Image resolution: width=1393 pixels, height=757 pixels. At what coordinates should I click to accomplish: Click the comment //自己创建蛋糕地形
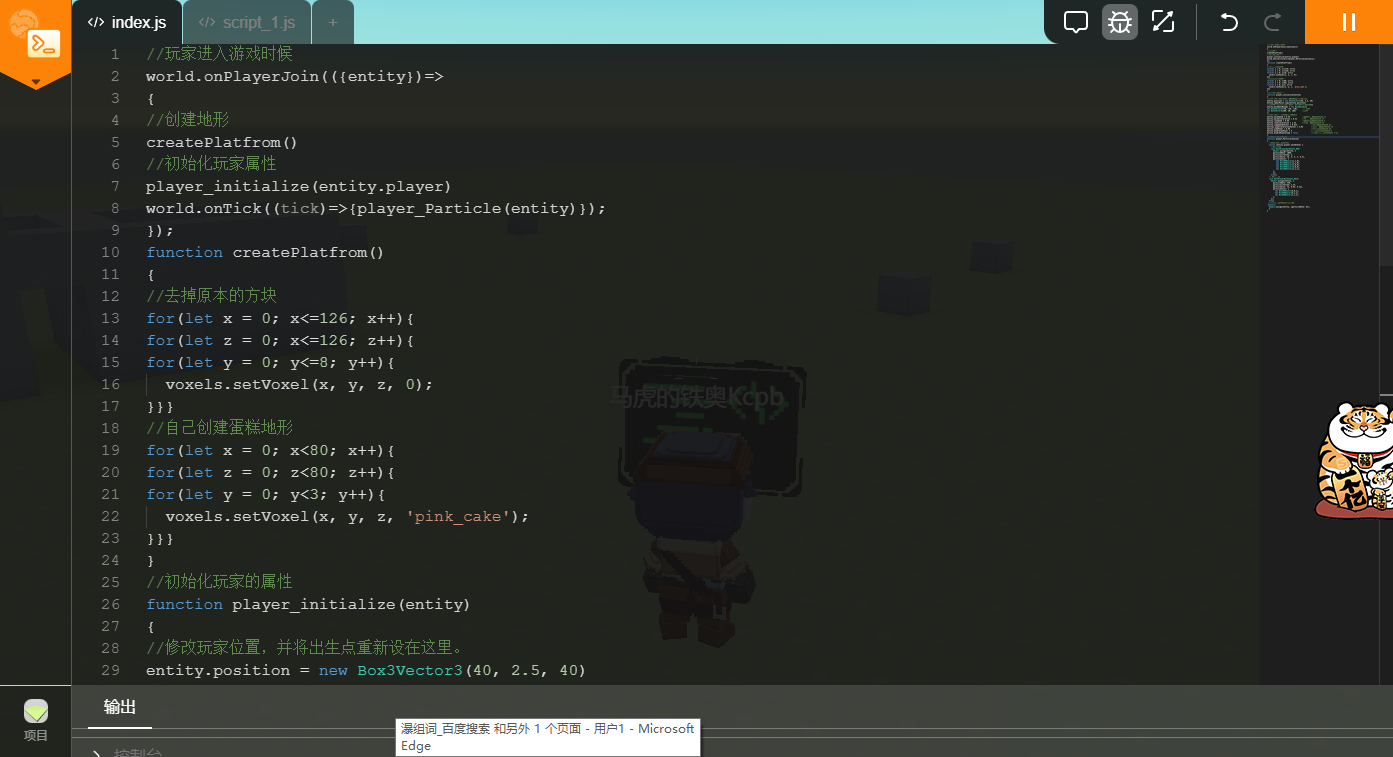pos(219,428)
